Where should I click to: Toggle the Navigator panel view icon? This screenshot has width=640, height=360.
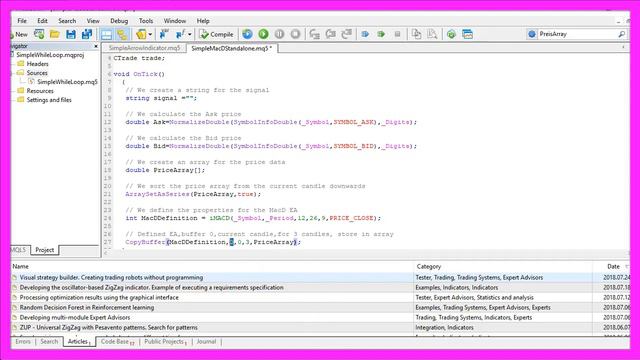[x=106, y=34]
